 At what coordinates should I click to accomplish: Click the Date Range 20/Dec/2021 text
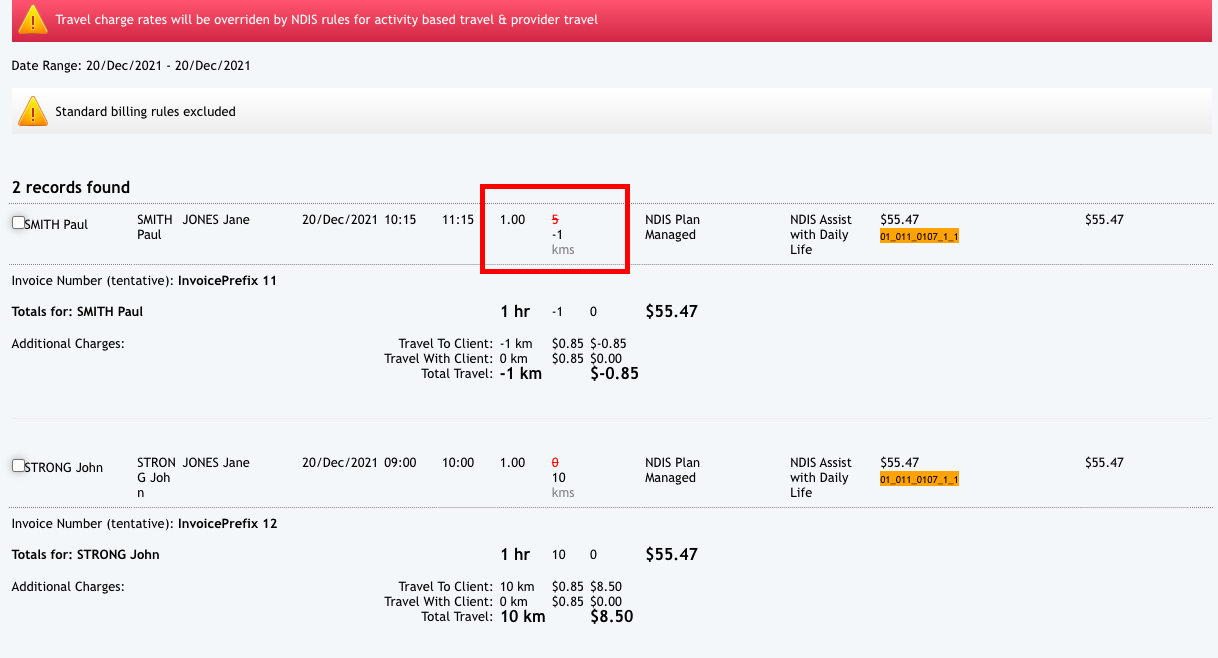click(x=131, y=66)
